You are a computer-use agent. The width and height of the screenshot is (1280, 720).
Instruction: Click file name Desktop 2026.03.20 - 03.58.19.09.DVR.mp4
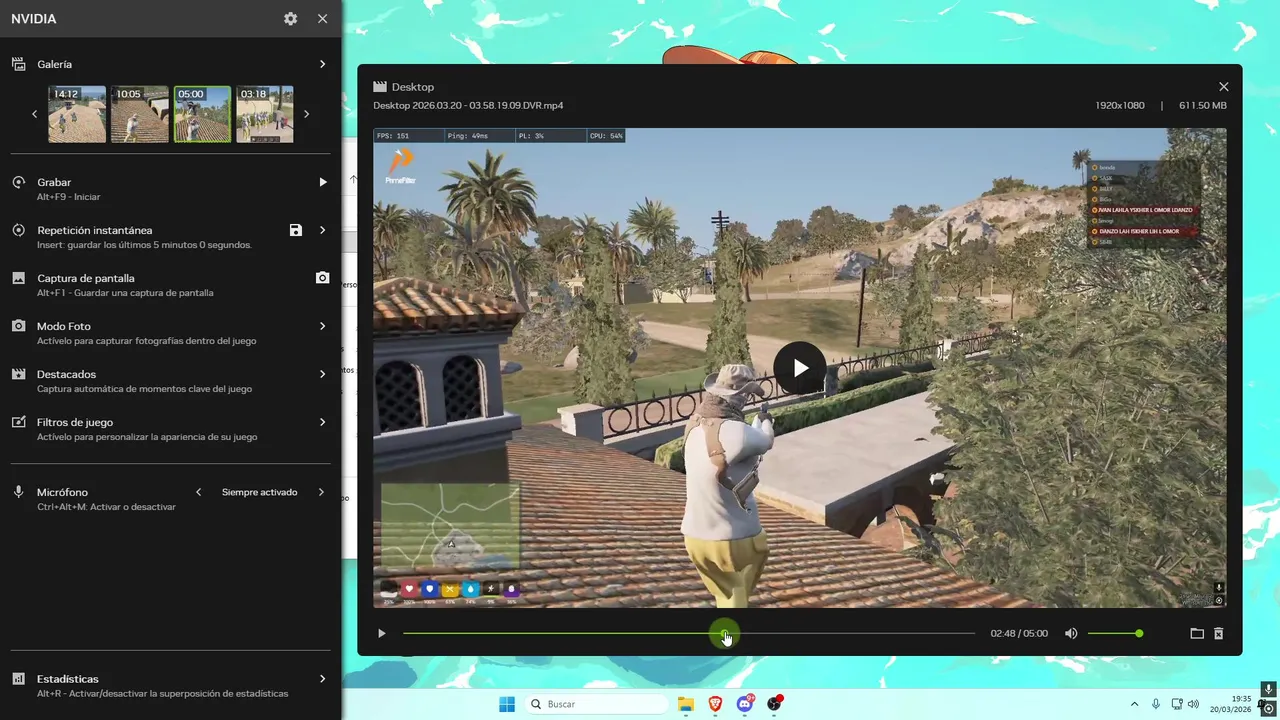pos(468,105)
